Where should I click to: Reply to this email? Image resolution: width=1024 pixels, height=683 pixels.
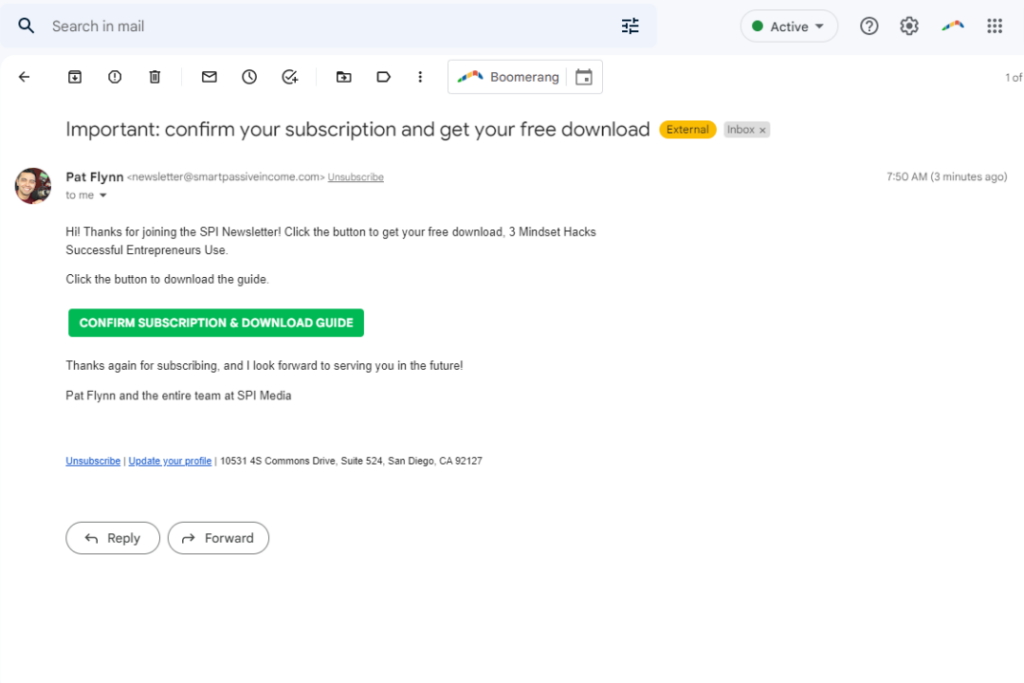[113, 538]
